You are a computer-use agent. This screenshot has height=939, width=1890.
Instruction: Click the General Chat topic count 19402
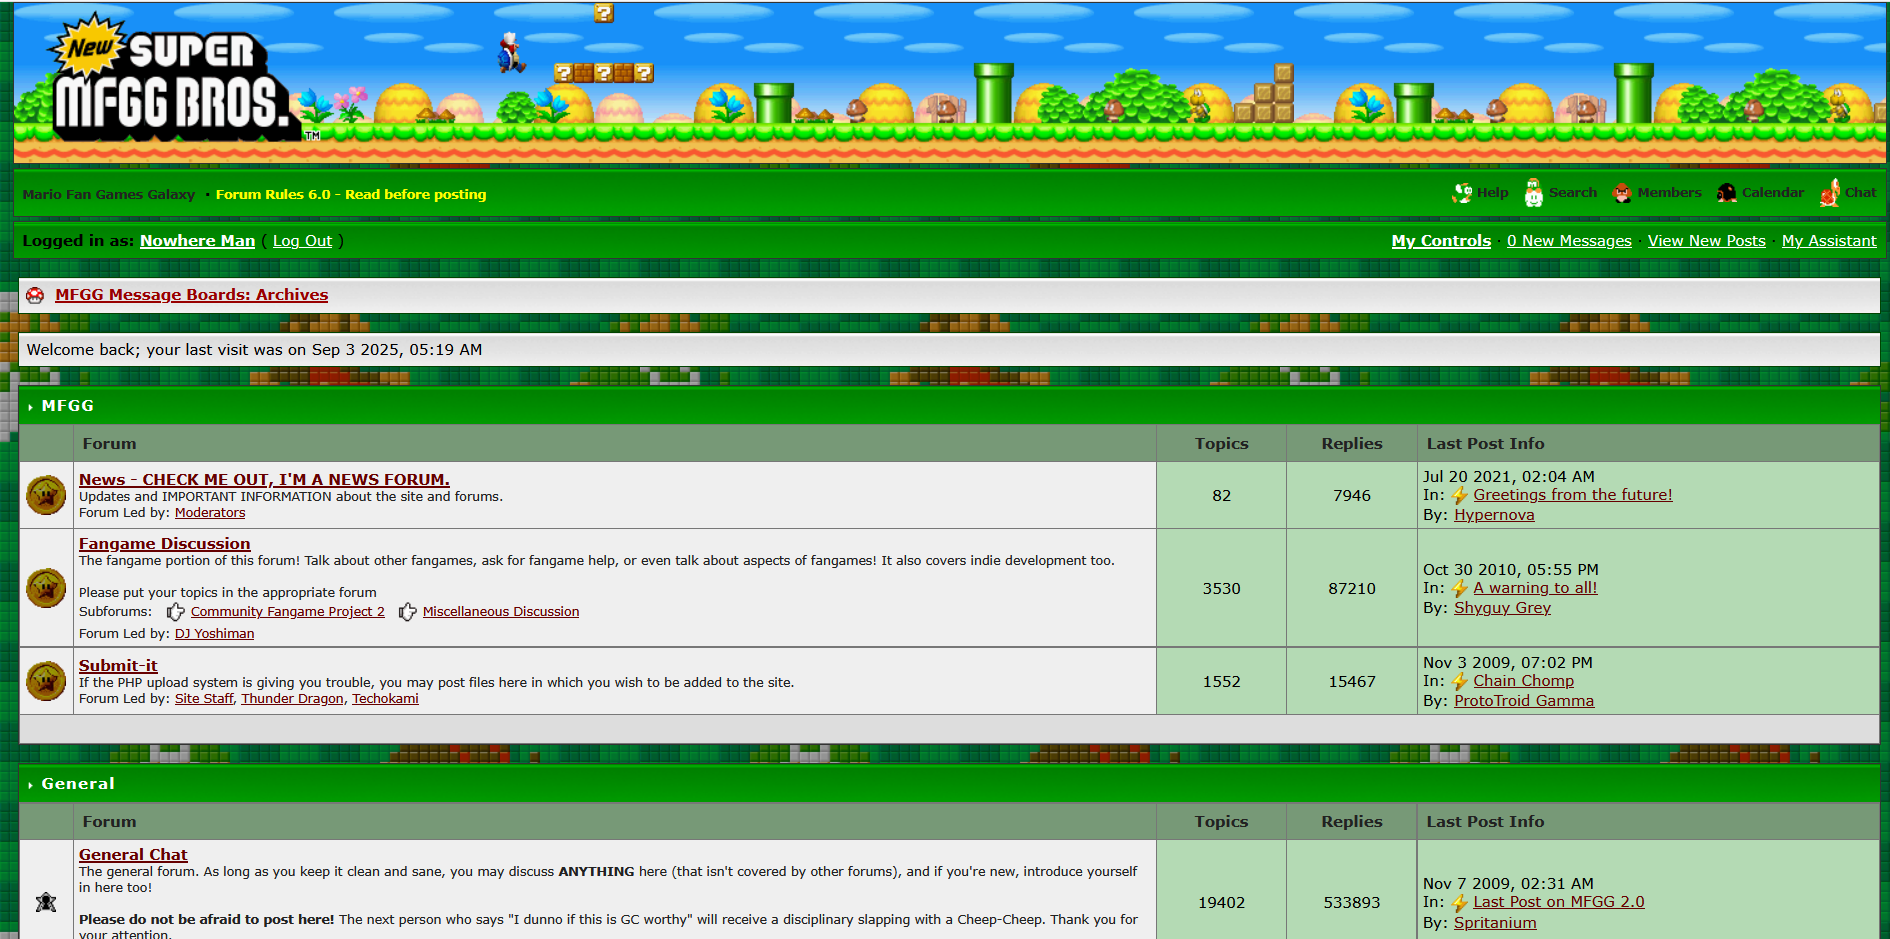(1222, 903)
